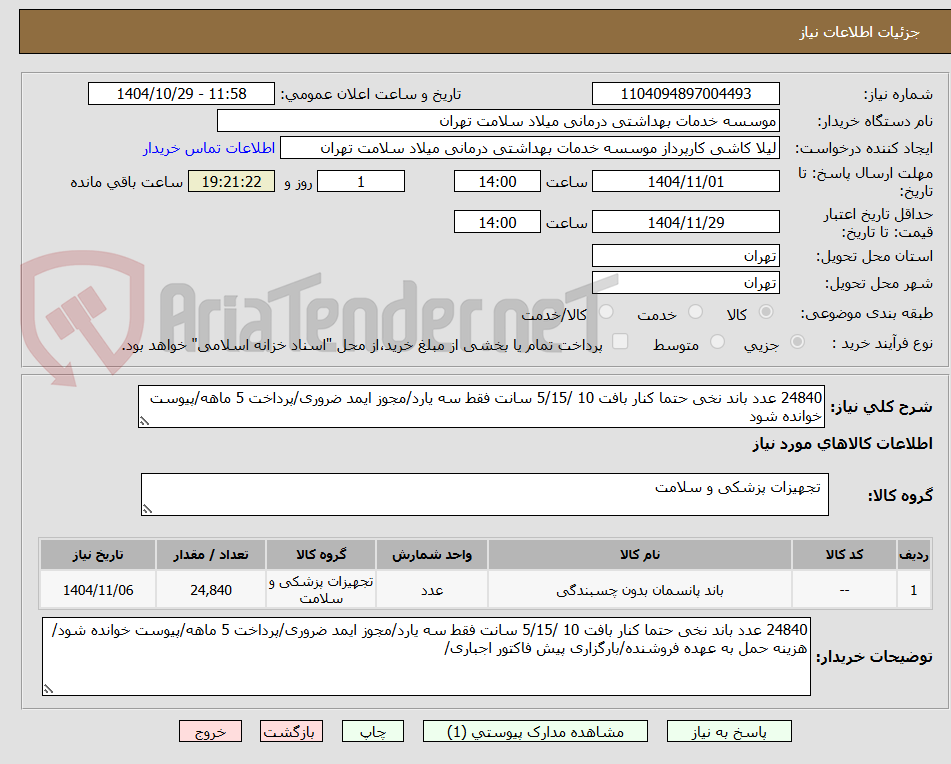Select the خدمت radio button
The width and height of the screenshot is (951, 764).
[x=696, y=312]
